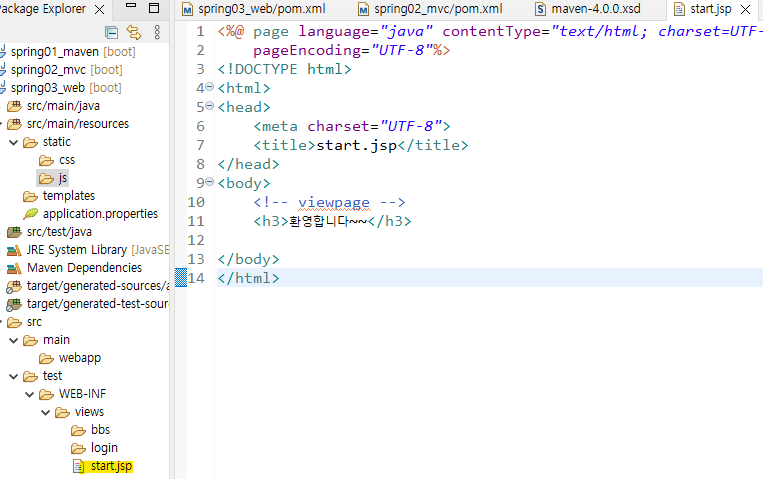The width and height of the screenshot is (763, 479).
Task: Select spring02_mvc project
Action: pyautogui.click(x=67, y=70)
